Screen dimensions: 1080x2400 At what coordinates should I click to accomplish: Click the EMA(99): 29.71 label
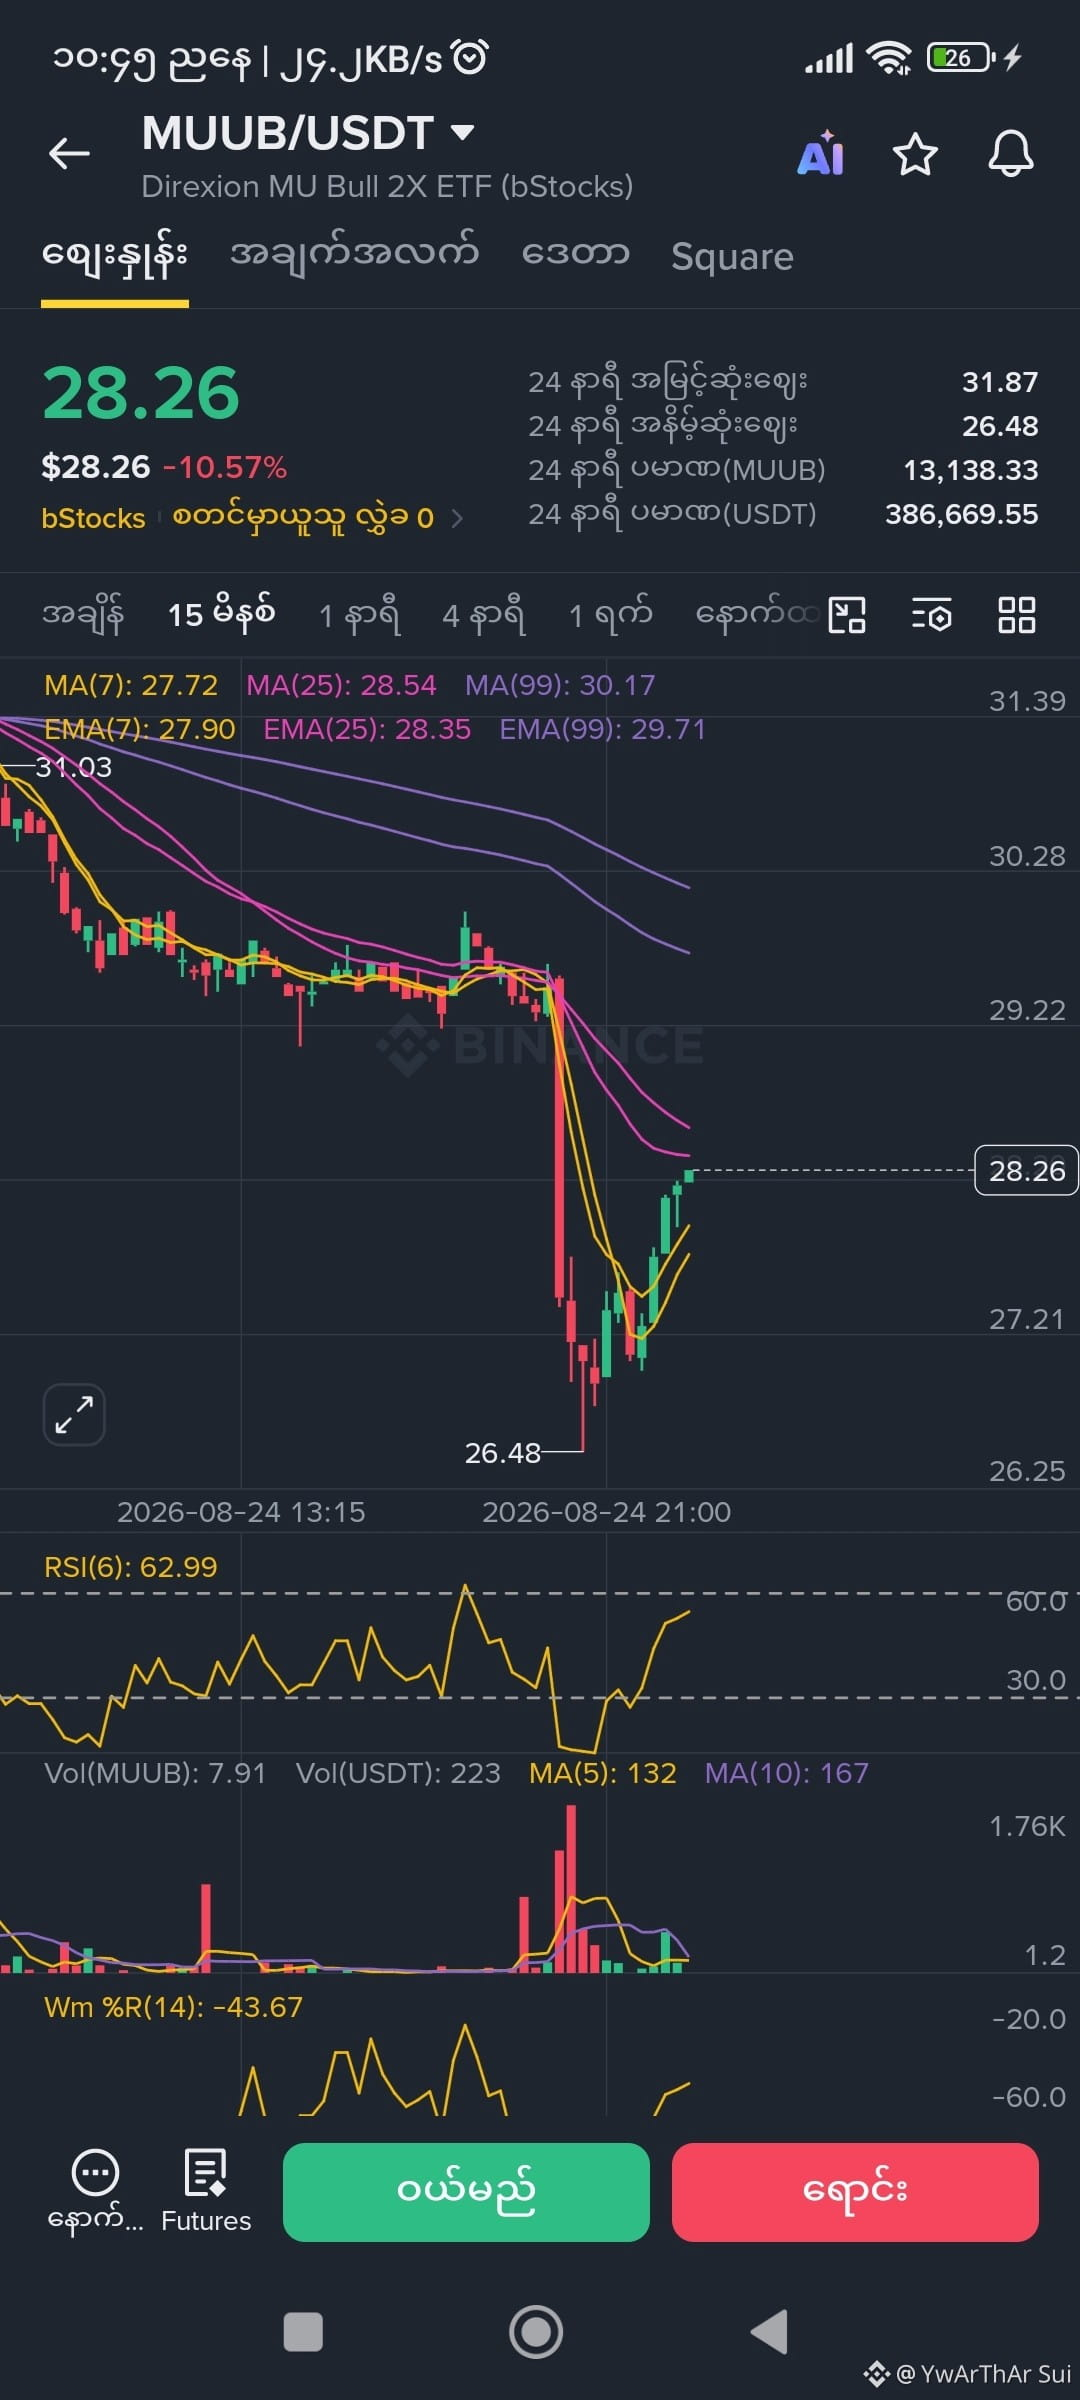(x=603, y=729)
